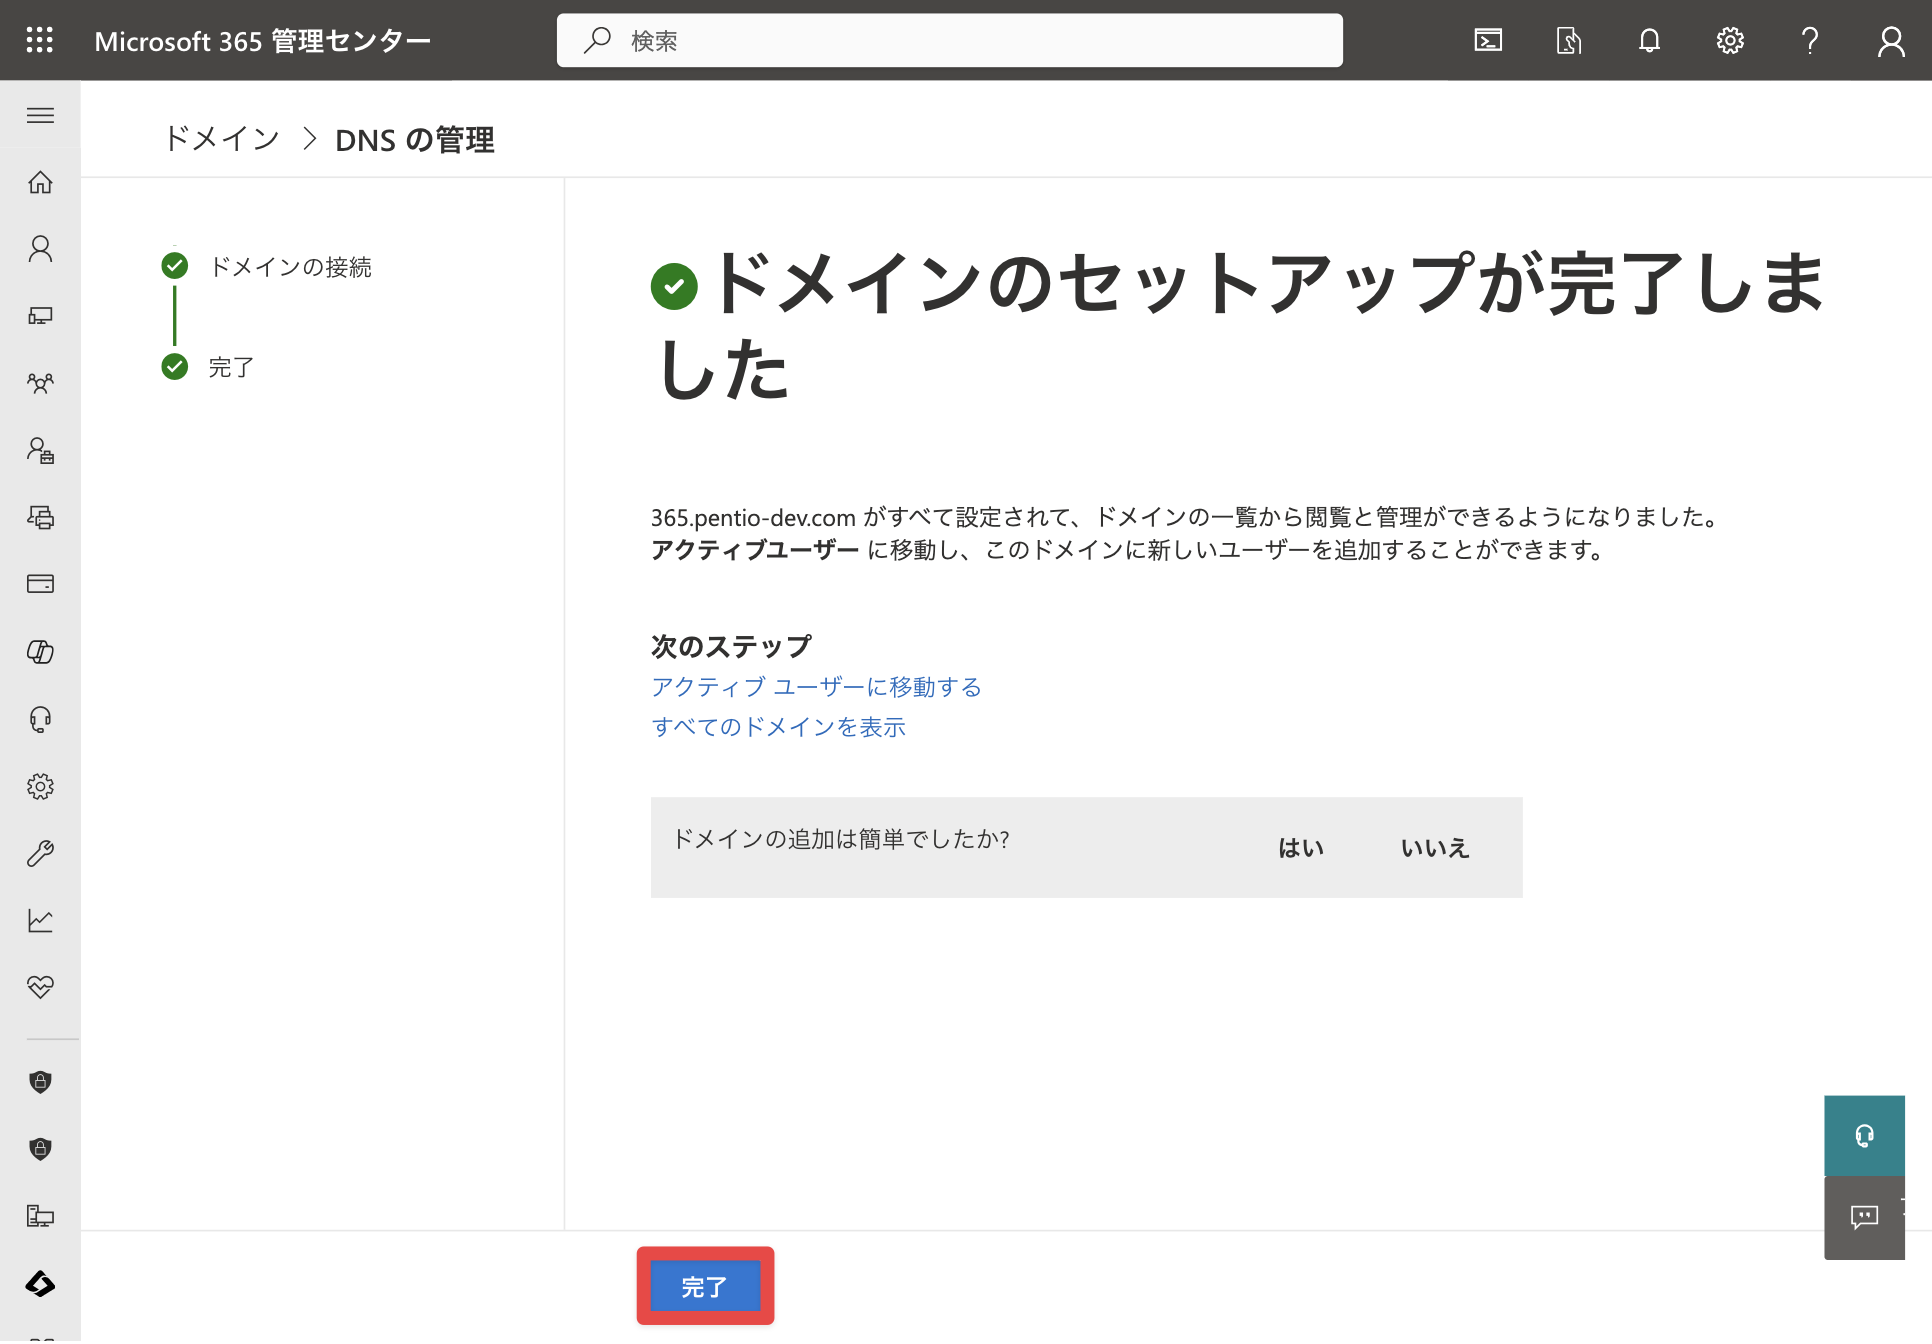Open the help question mark menu
This screenshot has height=1344, width=1932.
pyautogui.click(x=1810, y=40)
